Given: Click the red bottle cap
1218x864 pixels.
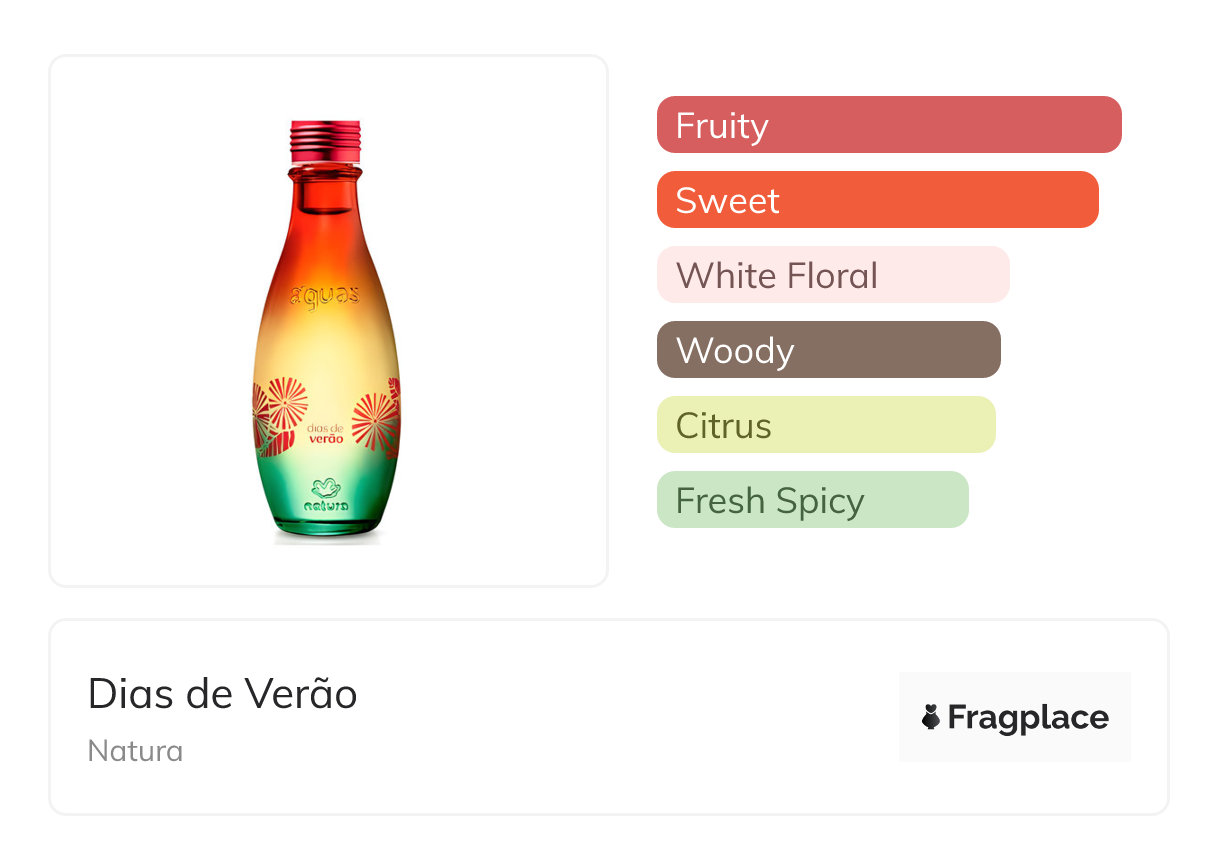Looking at the screenshot, I should 325,141.
